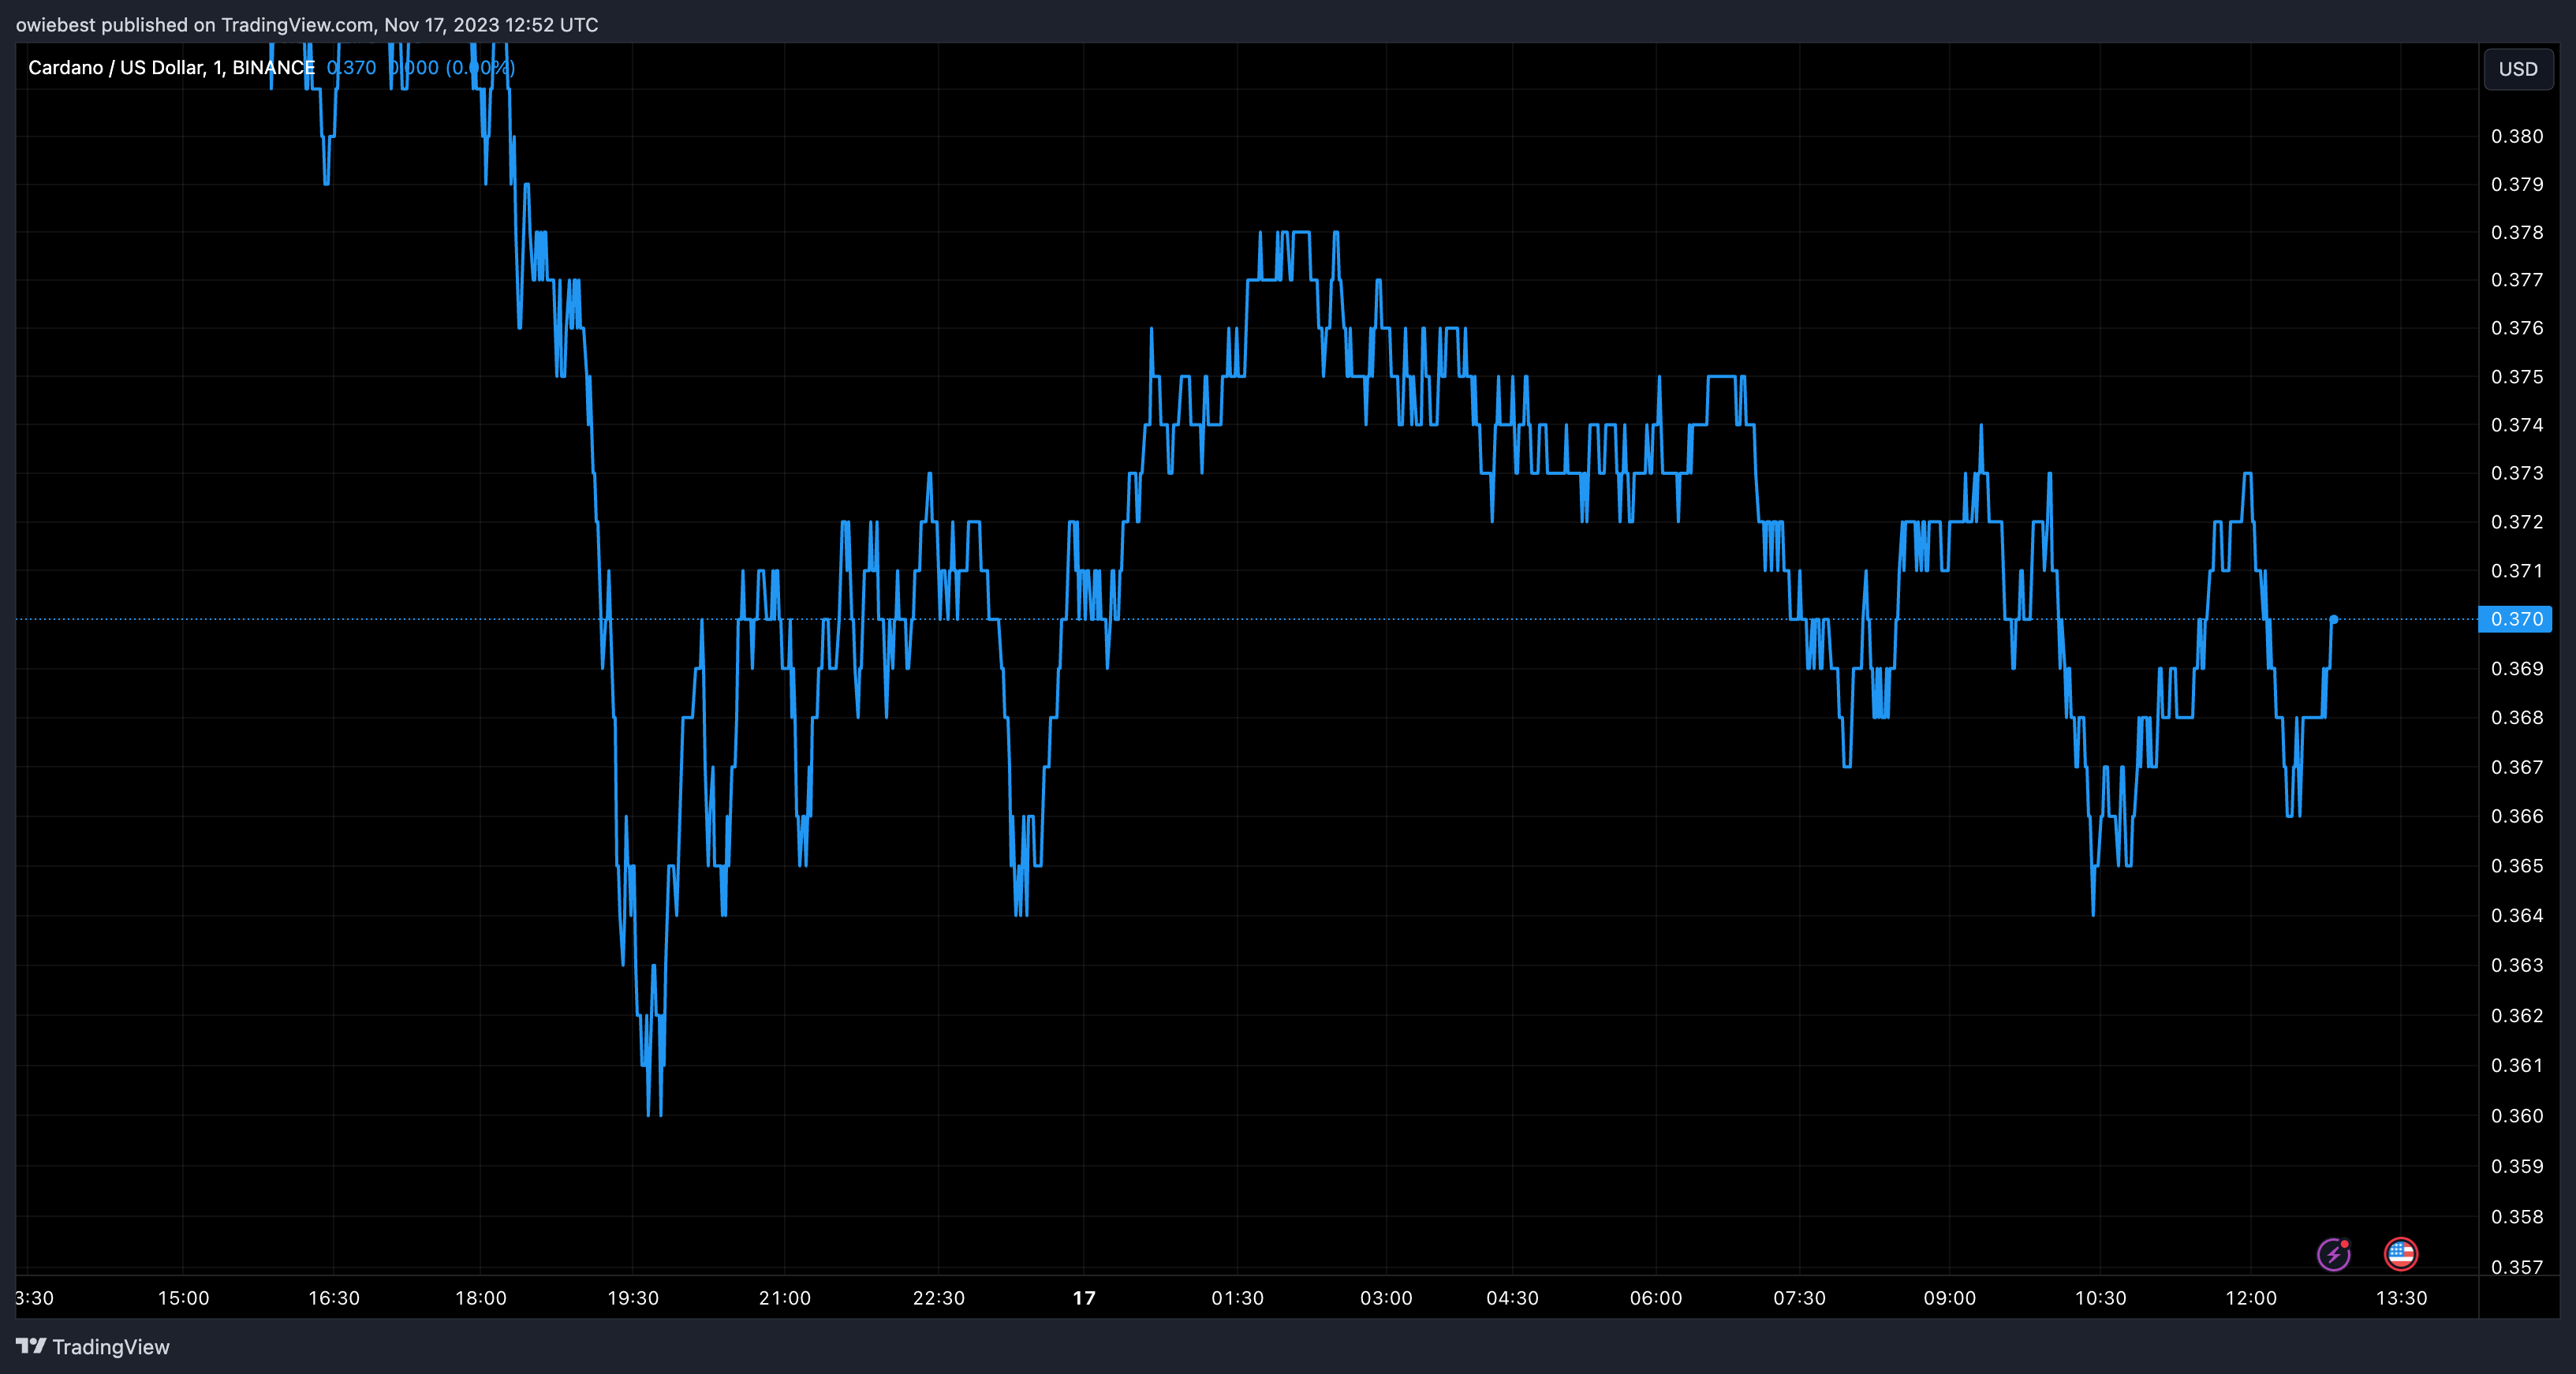Click the 0.362 price axis label
The height and width of the screenshot is (1374, 2576).
(2517, 1015)
